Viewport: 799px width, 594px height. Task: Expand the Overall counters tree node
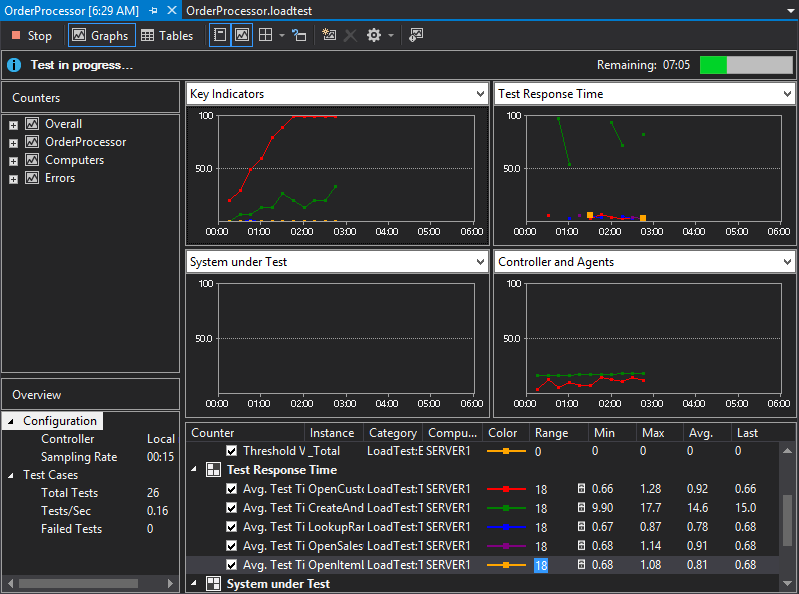(13, 125)
